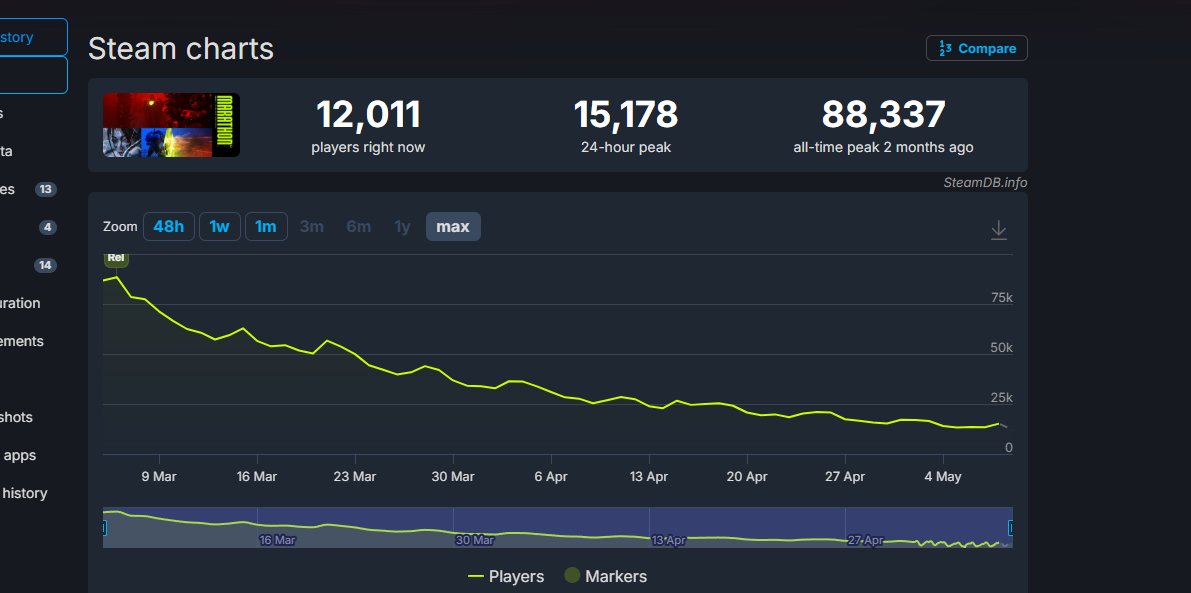
Task: Grab the navigator's right range handle
Action: (x=1011, y=528)
